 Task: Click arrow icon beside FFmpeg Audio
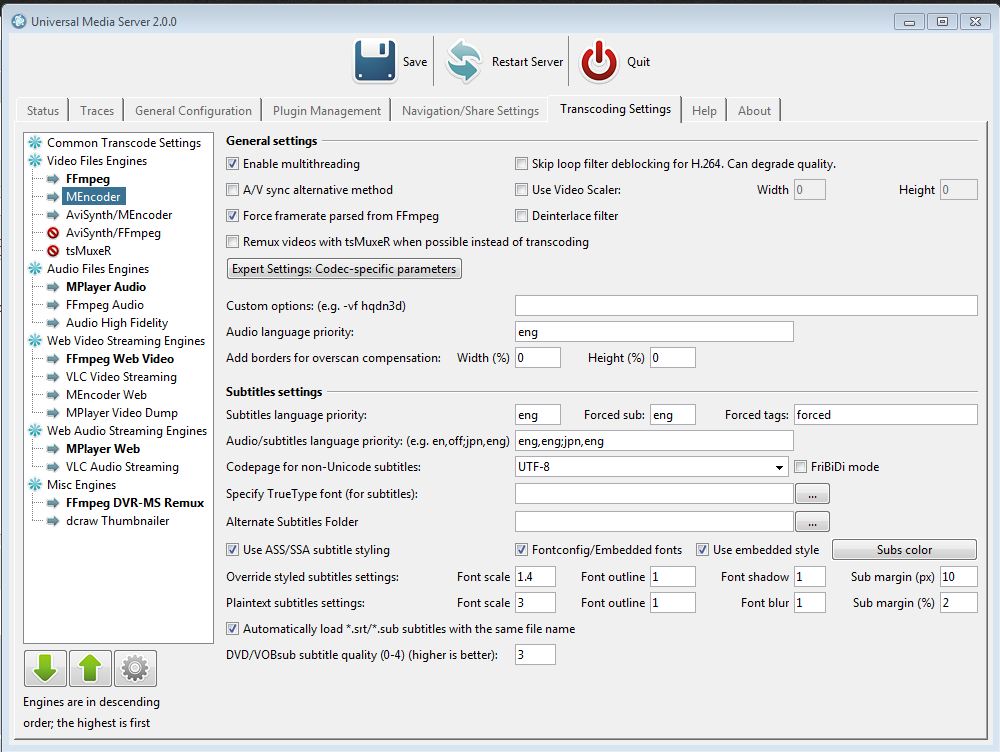(x=54, y=305)
